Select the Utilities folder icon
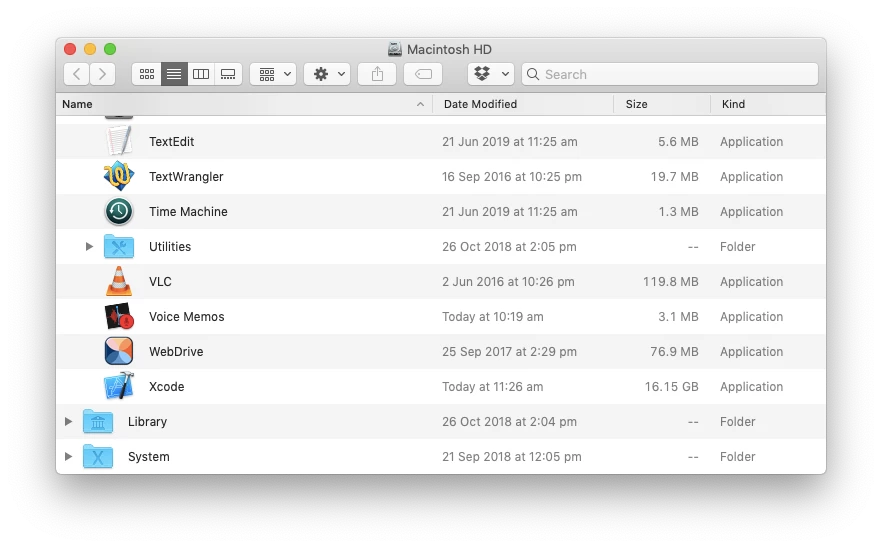This screenshot has width=882, height=548. pos(119,246)
